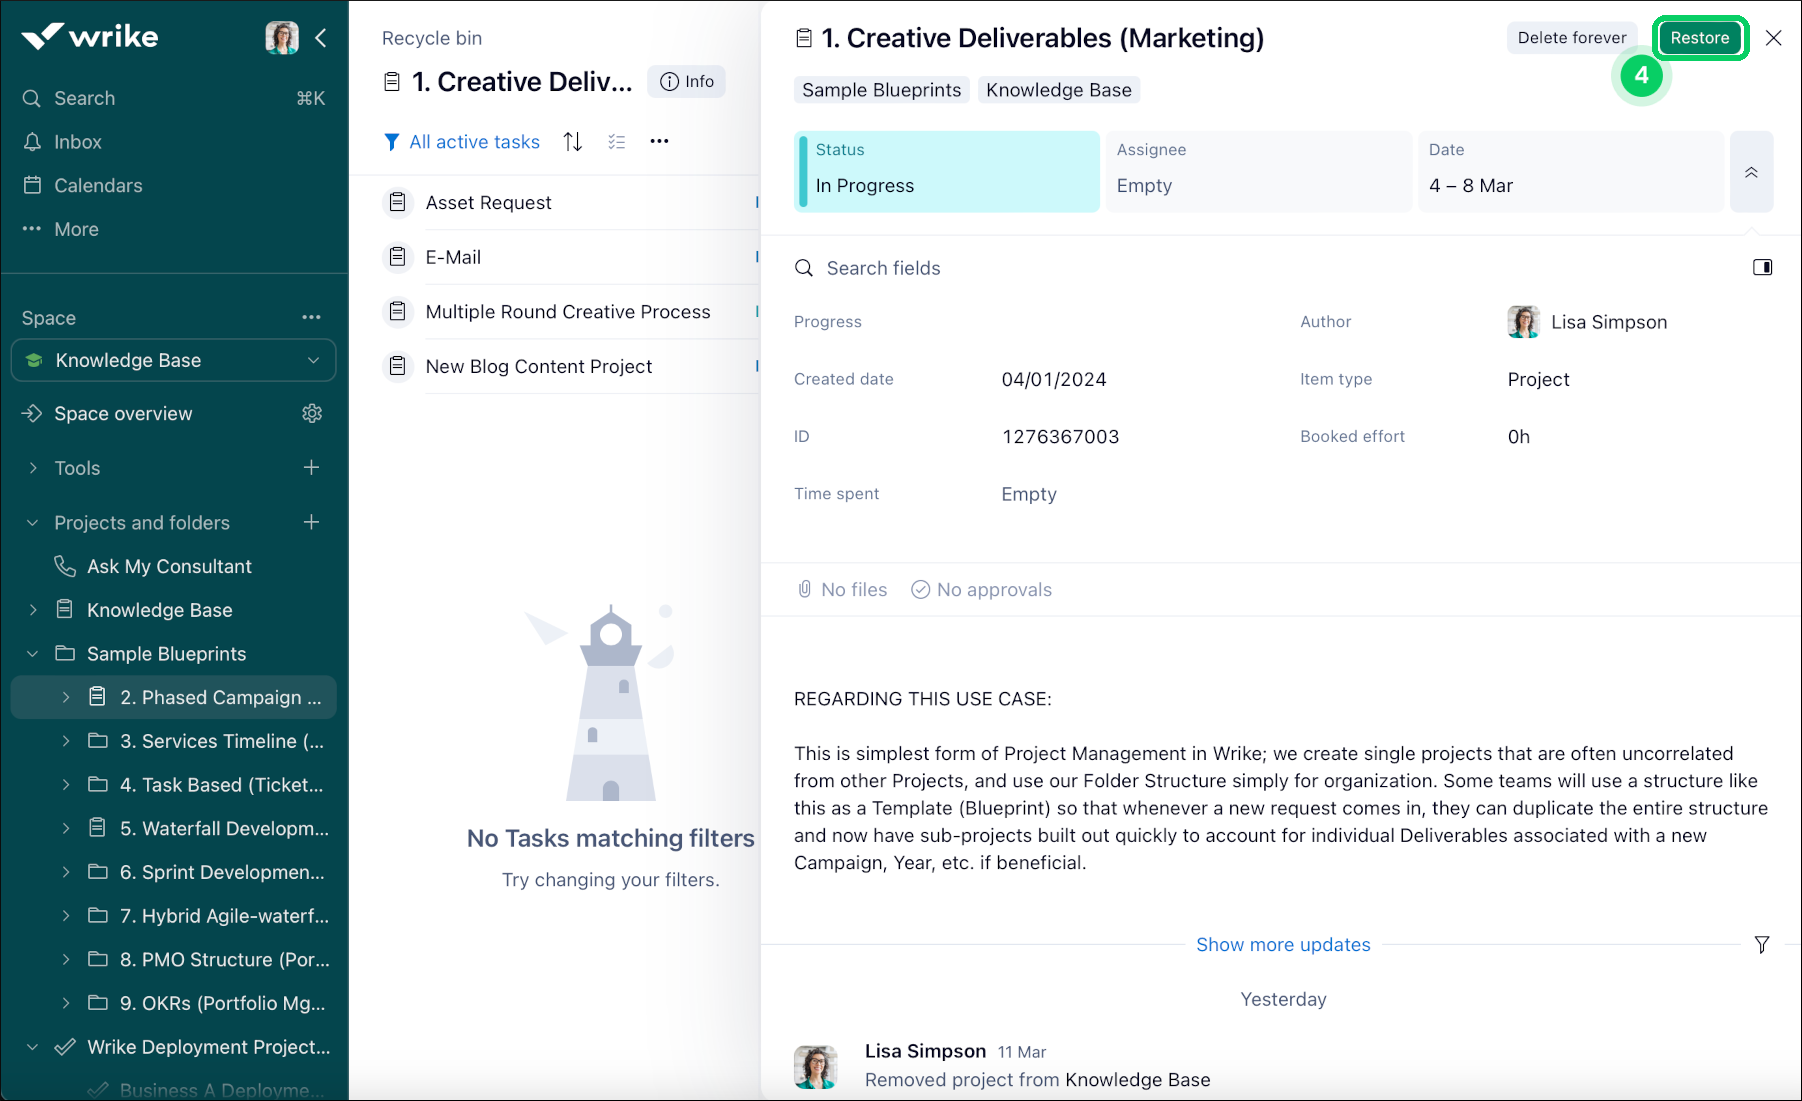Open the search fields magnifier in the details panel

pyautogui.click(x=804, y=268)
